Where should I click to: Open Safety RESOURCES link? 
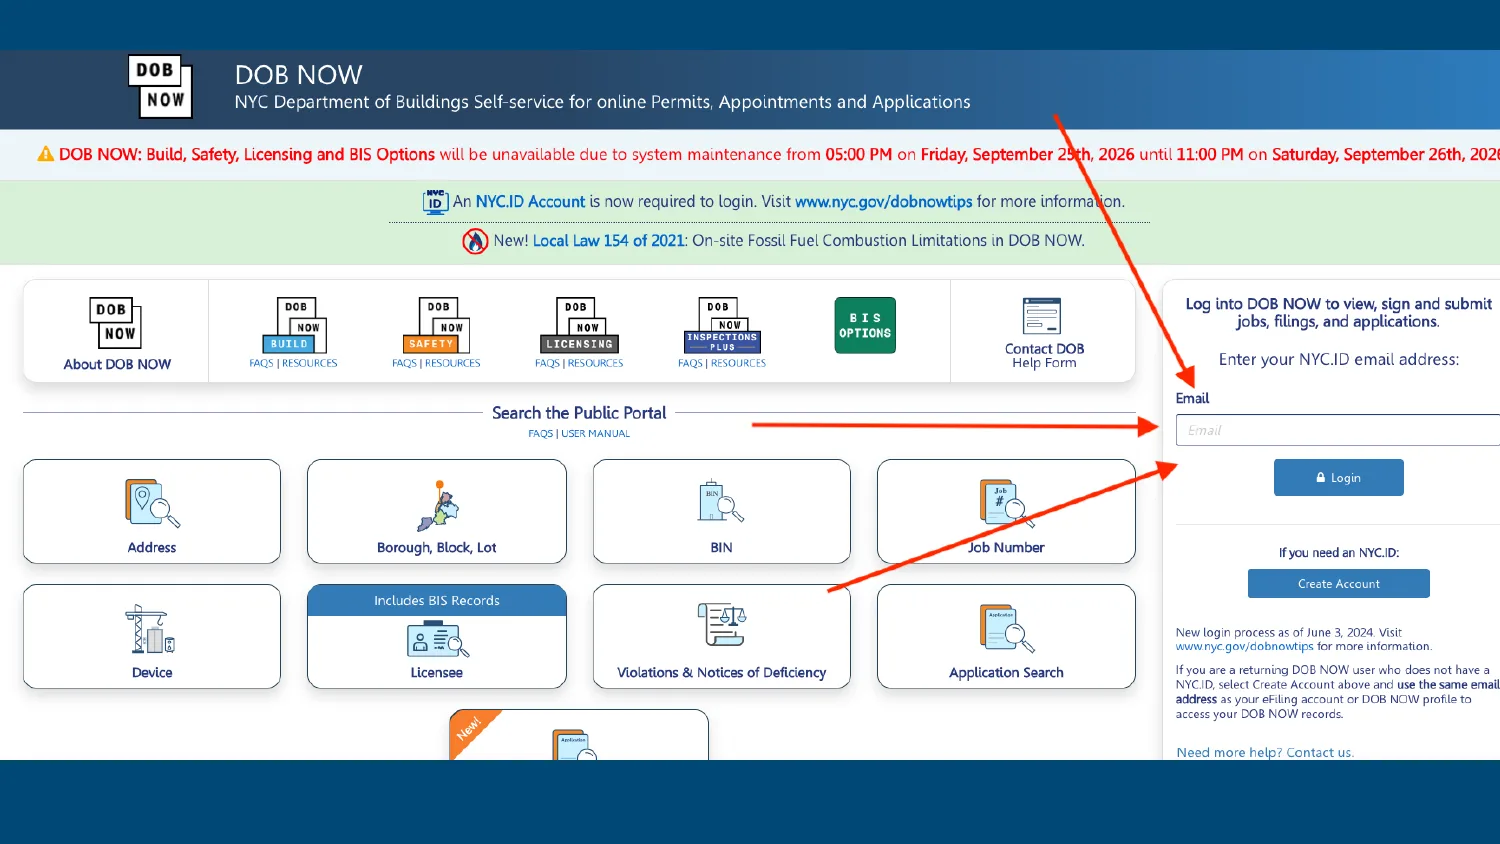pos(453,364)
